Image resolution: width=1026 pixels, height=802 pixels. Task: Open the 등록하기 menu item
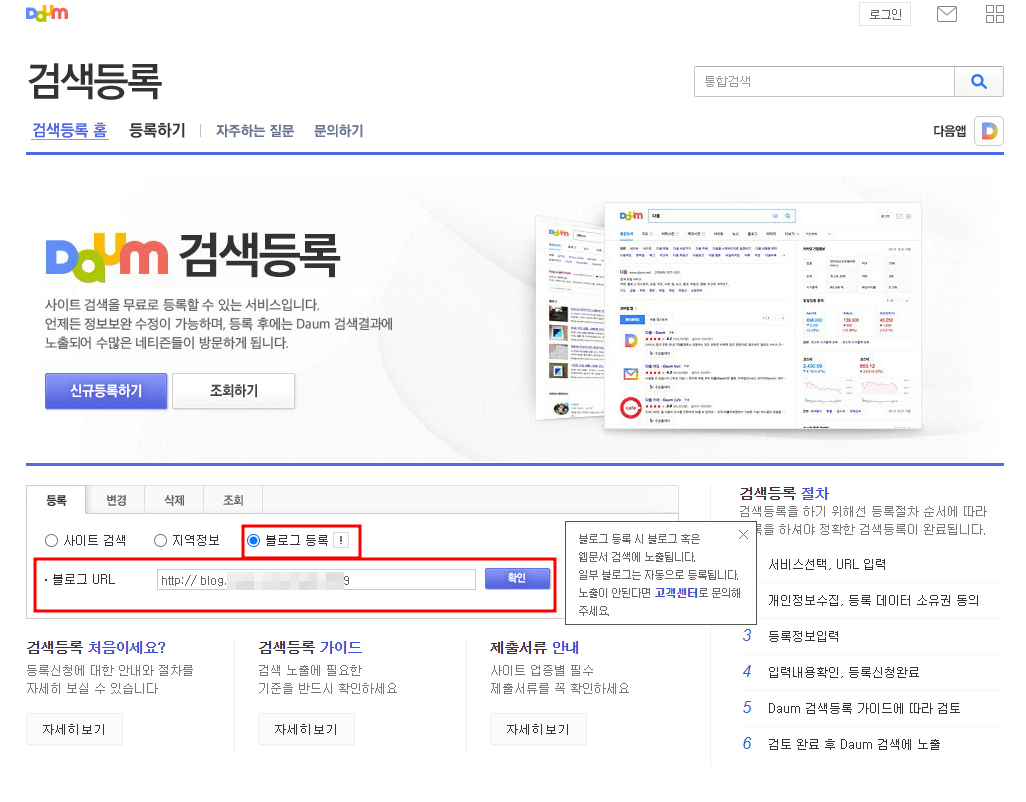coord(157,130)
